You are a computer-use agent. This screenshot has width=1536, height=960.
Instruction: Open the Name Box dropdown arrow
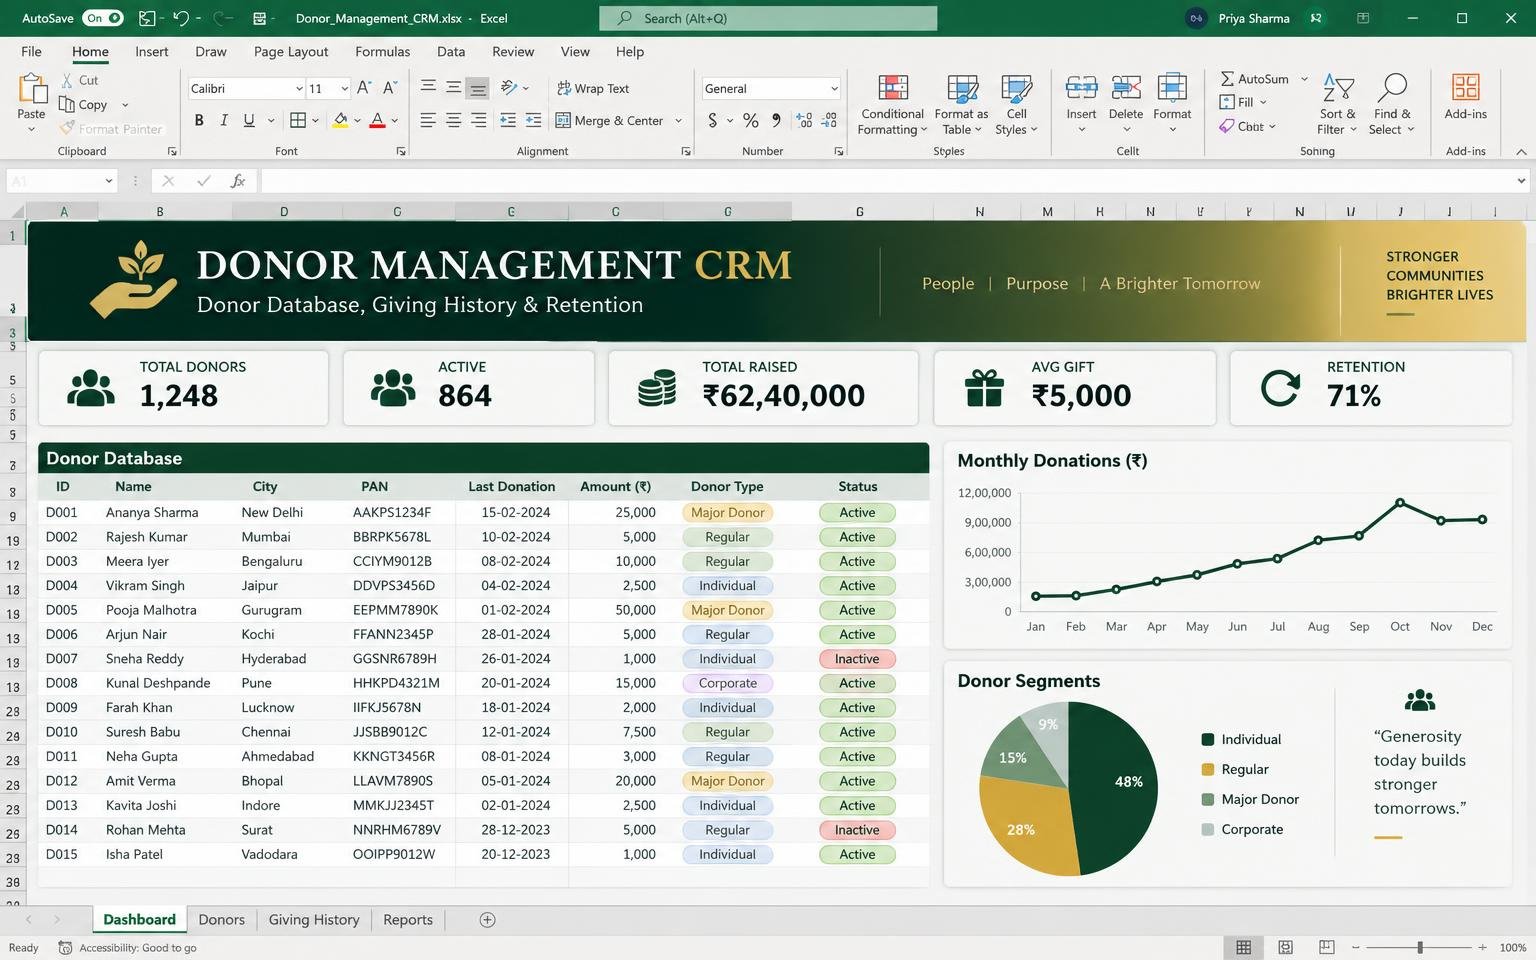point(109,181)
